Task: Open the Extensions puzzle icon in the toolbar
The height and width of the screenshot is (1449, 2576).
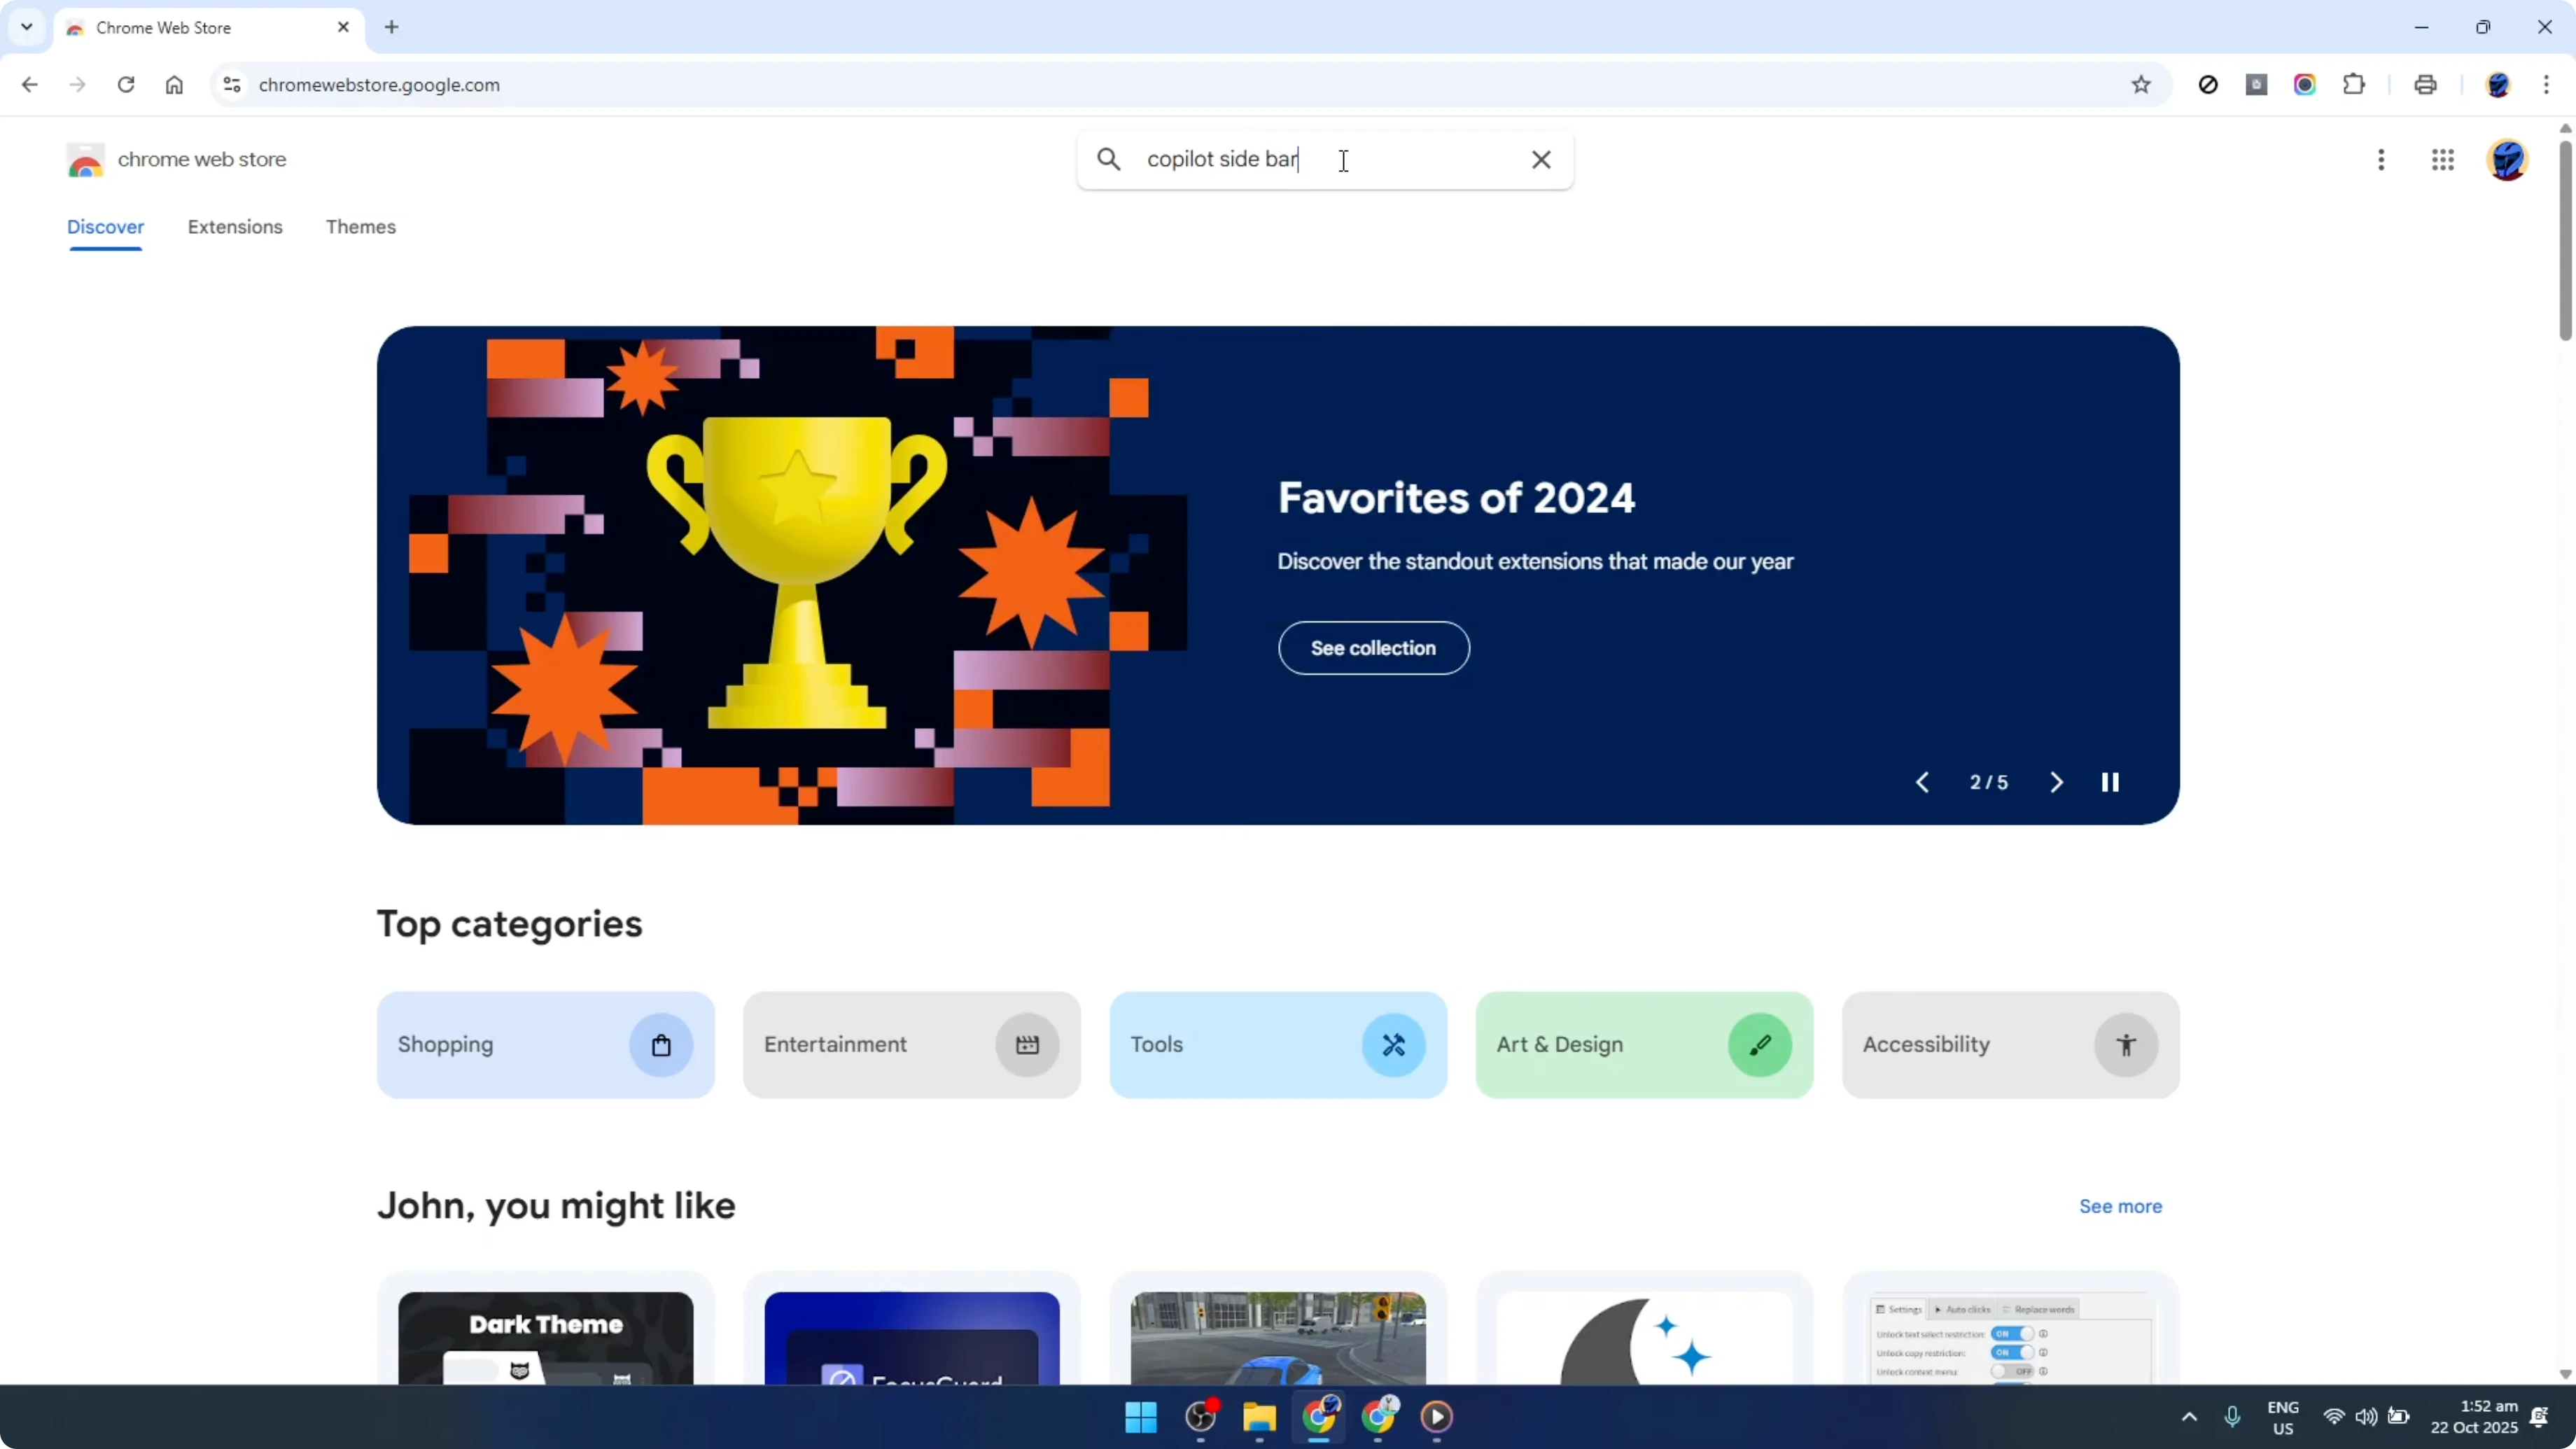Action: [x=2354, y=85]
